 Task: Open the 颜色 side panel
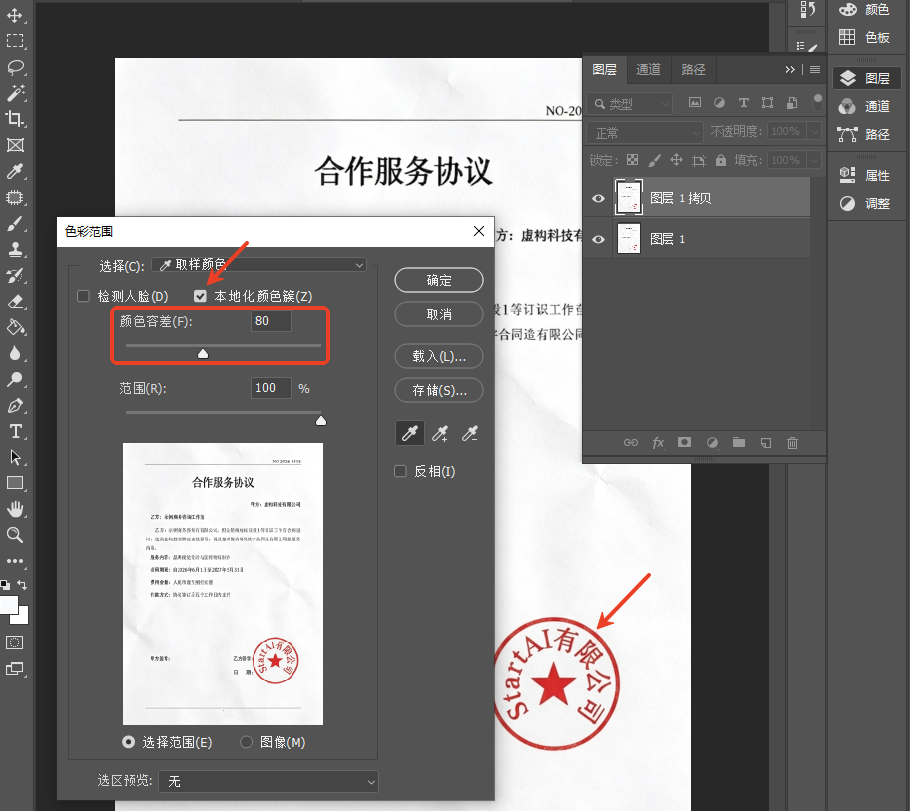click(865, 10)
